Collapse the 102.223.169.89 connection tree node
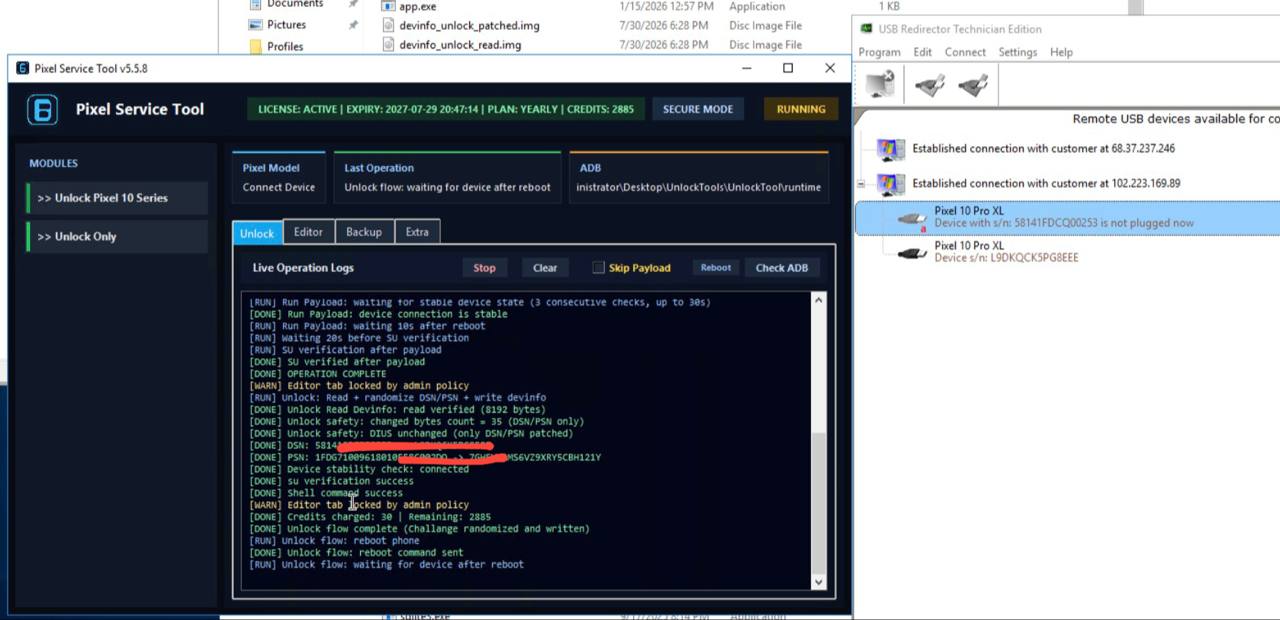 (x=861, y=184)
